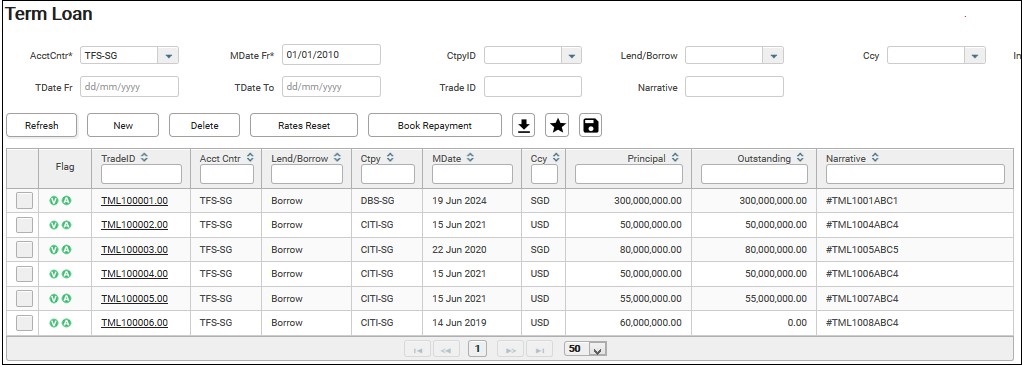Click the Delete button
Image resolution: width=1022 pixels, height=367 pixels.
pyautogui.click(x=205, y=125)
